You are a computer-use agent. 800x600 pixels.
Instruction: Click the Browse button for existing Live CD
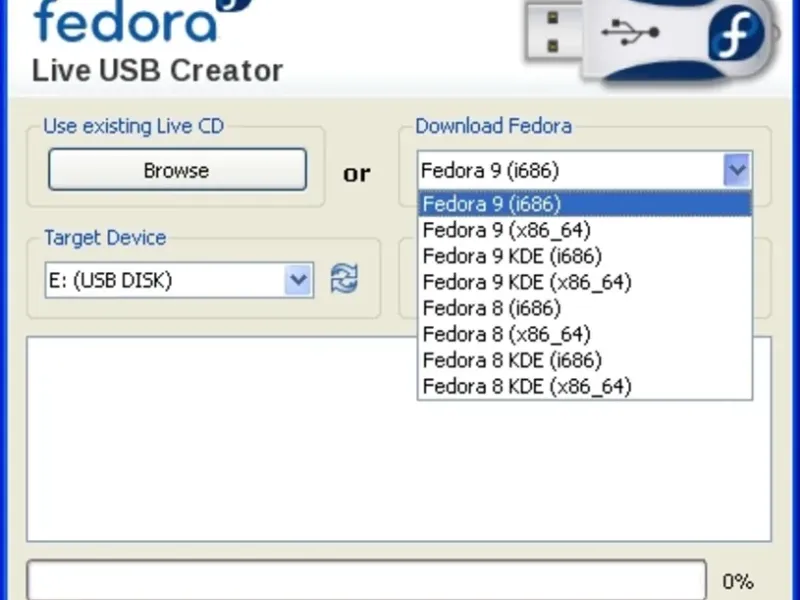pos(178,170)
